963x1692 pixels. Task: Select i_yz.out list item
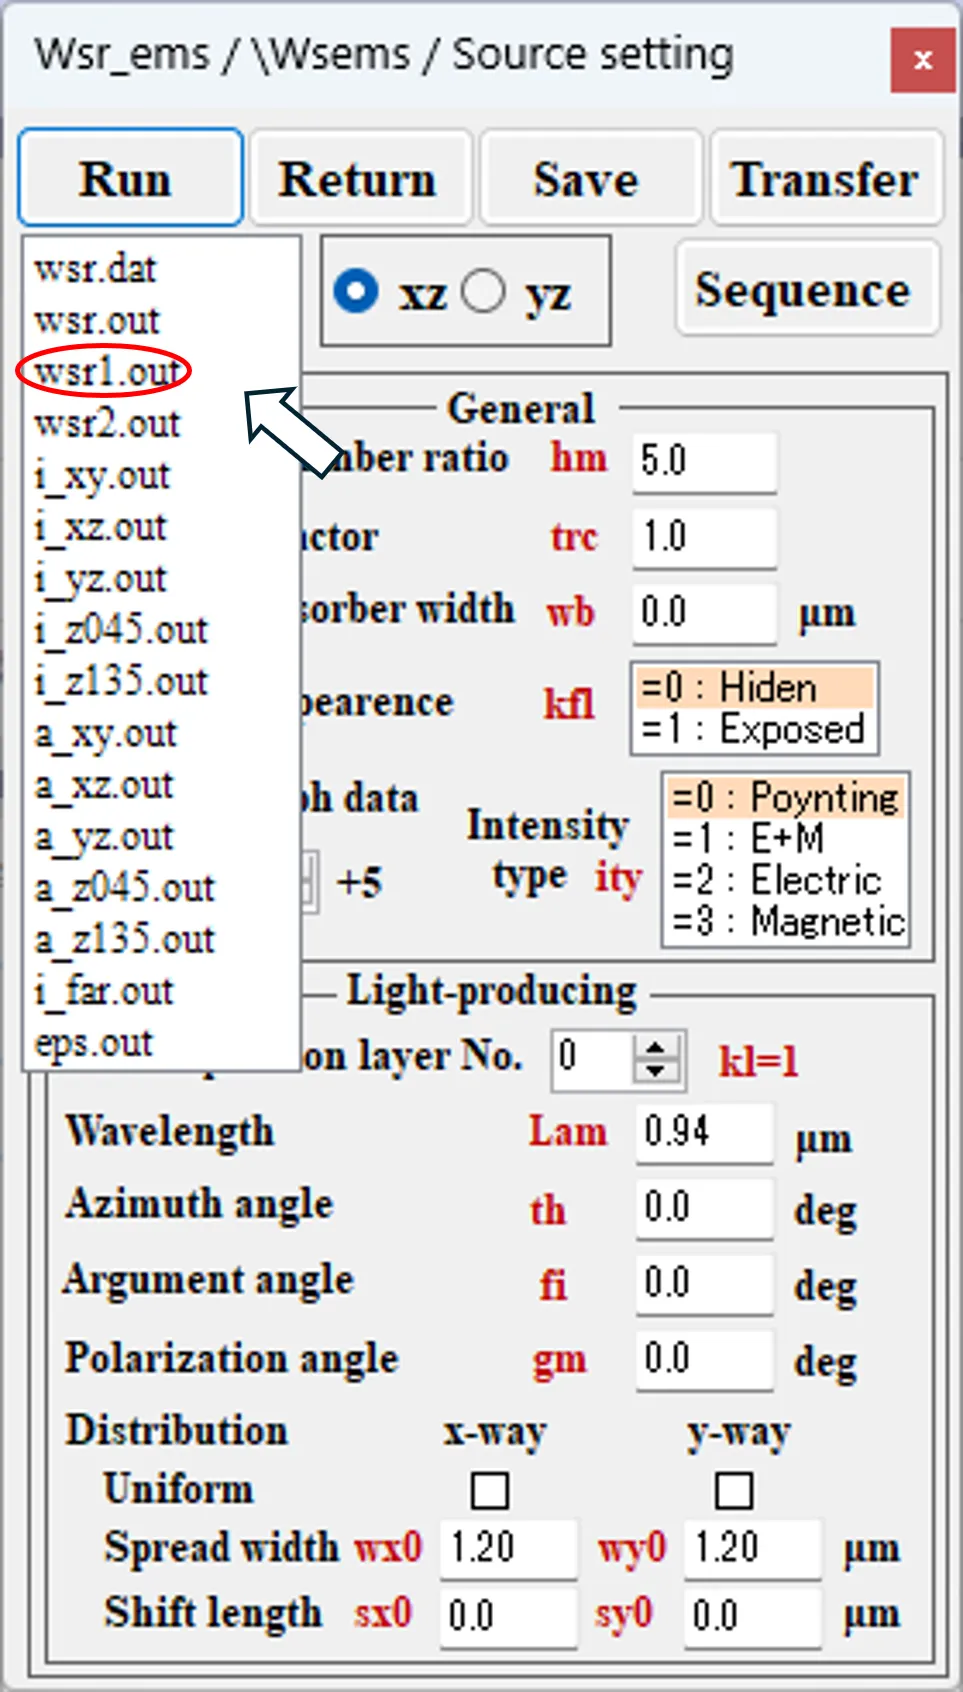(x=100, y=579)
